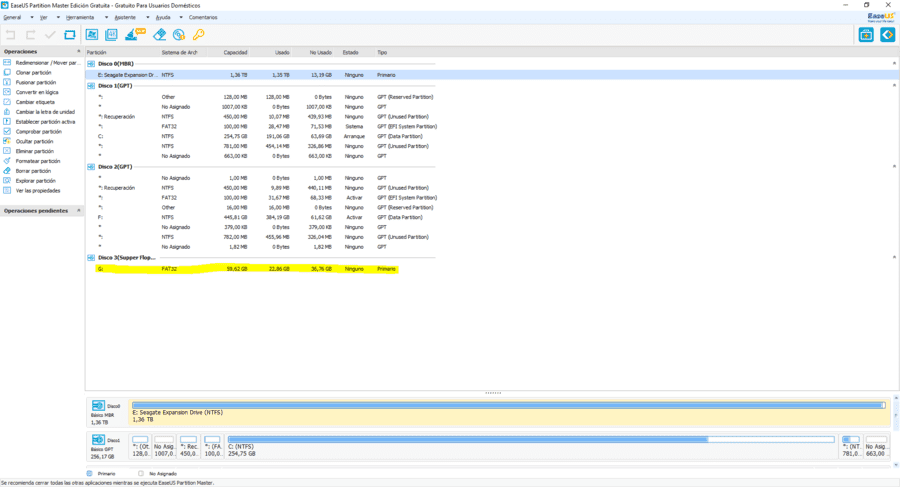900x487 pixels.
Task: Click the Undo arrow in the toolbar
Action: [10, 34]
